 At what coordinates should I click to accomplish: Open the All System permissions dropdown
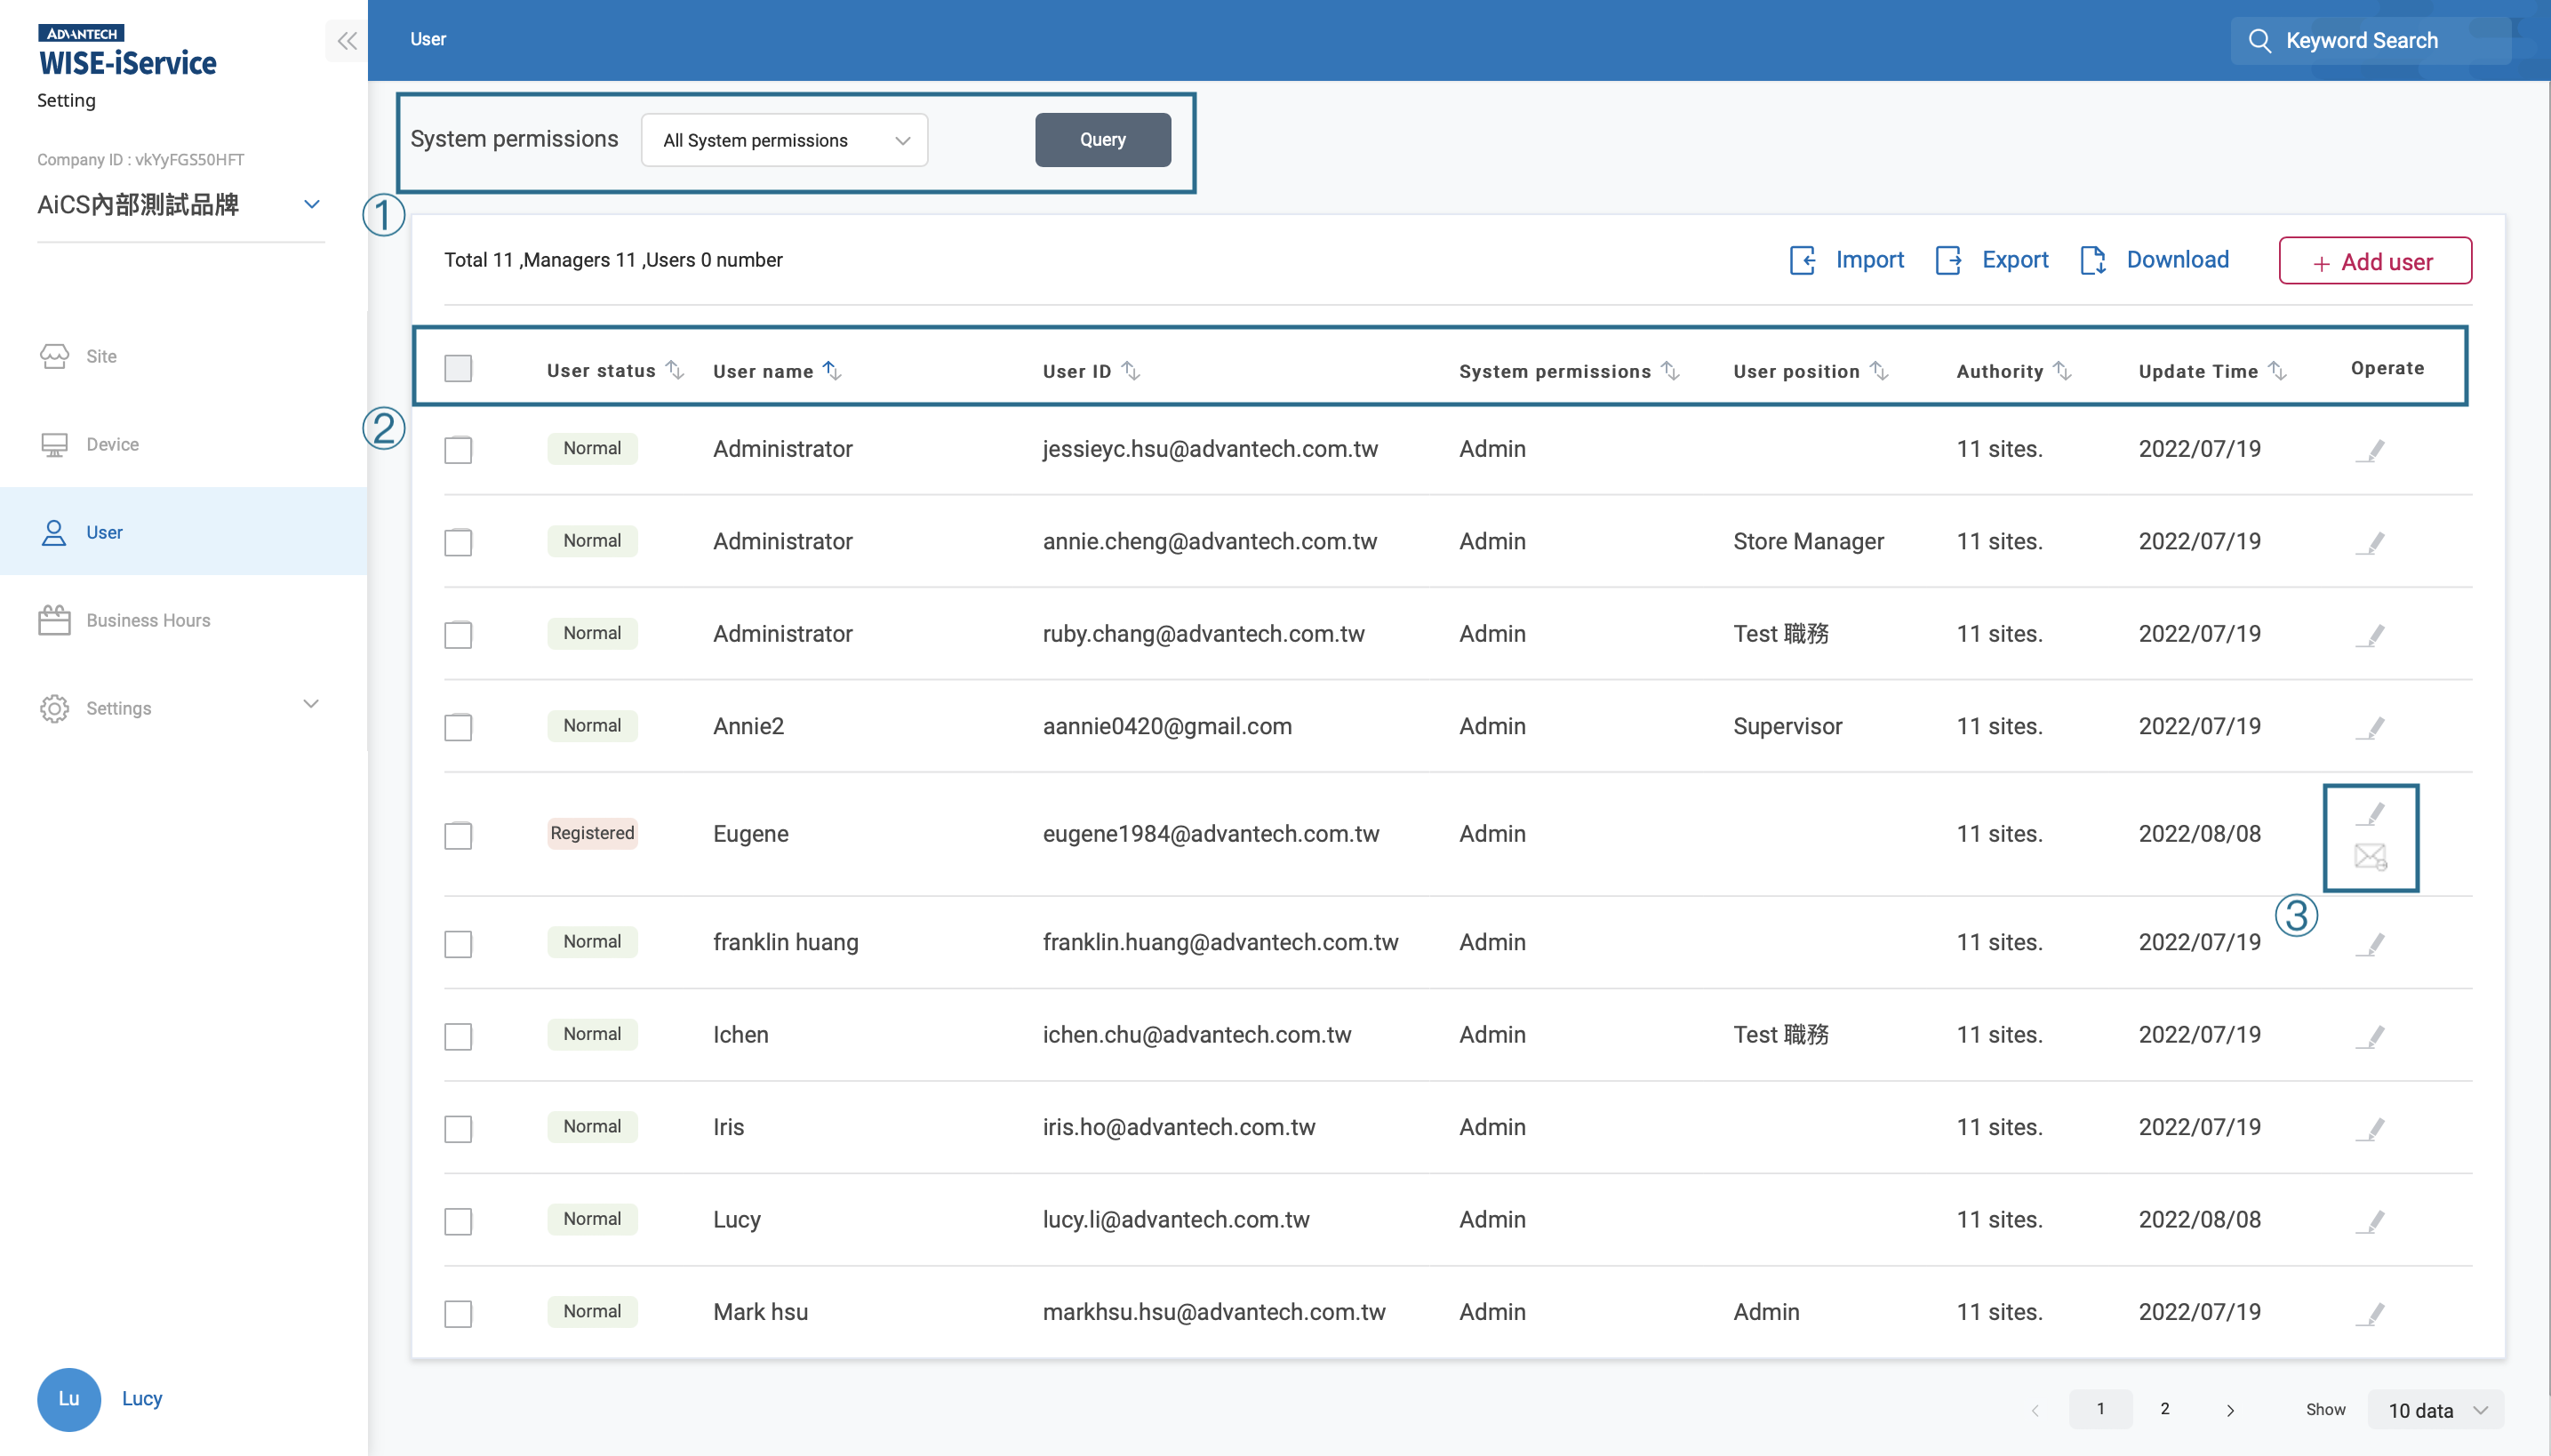[x=783, y=140]
